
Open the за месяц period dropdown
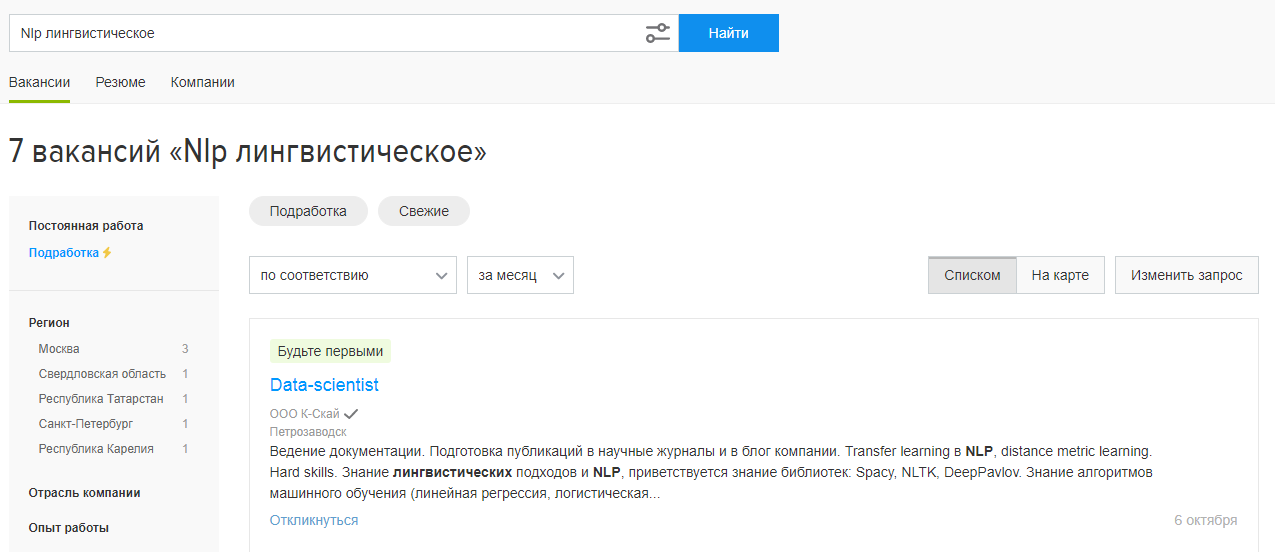[520, 275]
